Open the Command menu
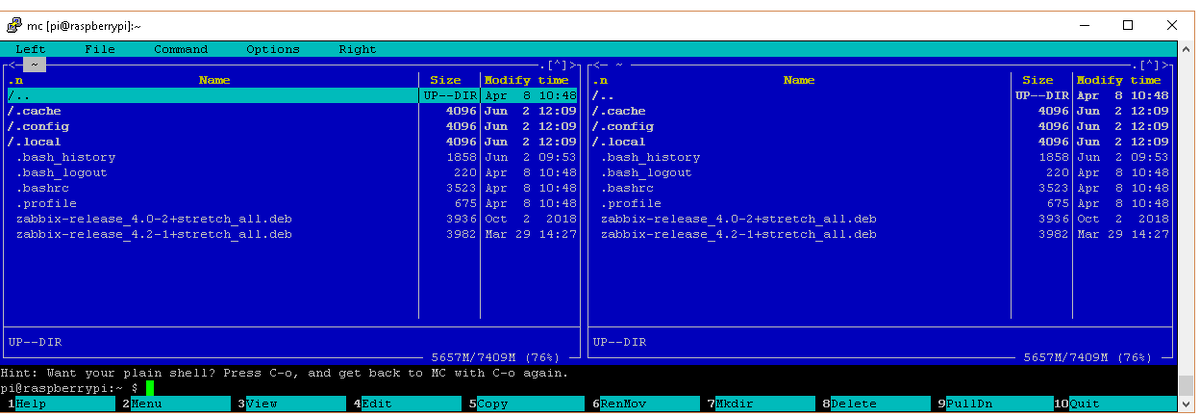1200x417 pixels. coord(181,49)
